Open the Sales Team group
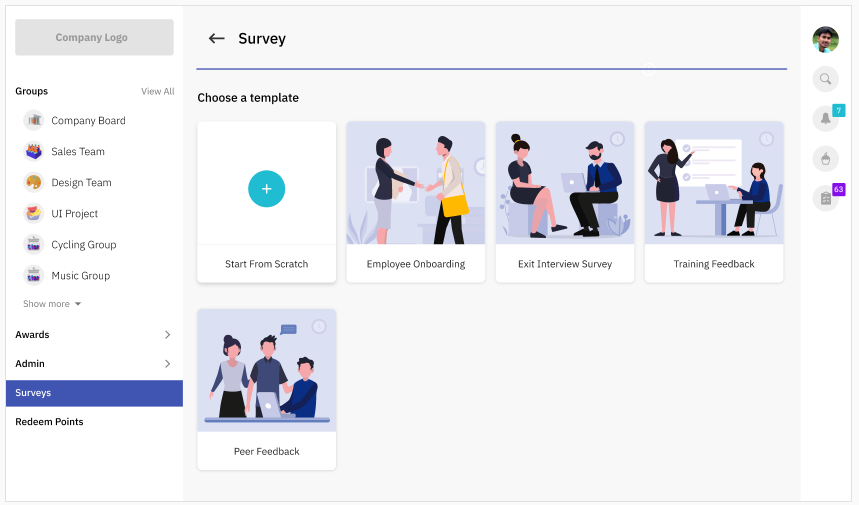 tap(78, 152)
